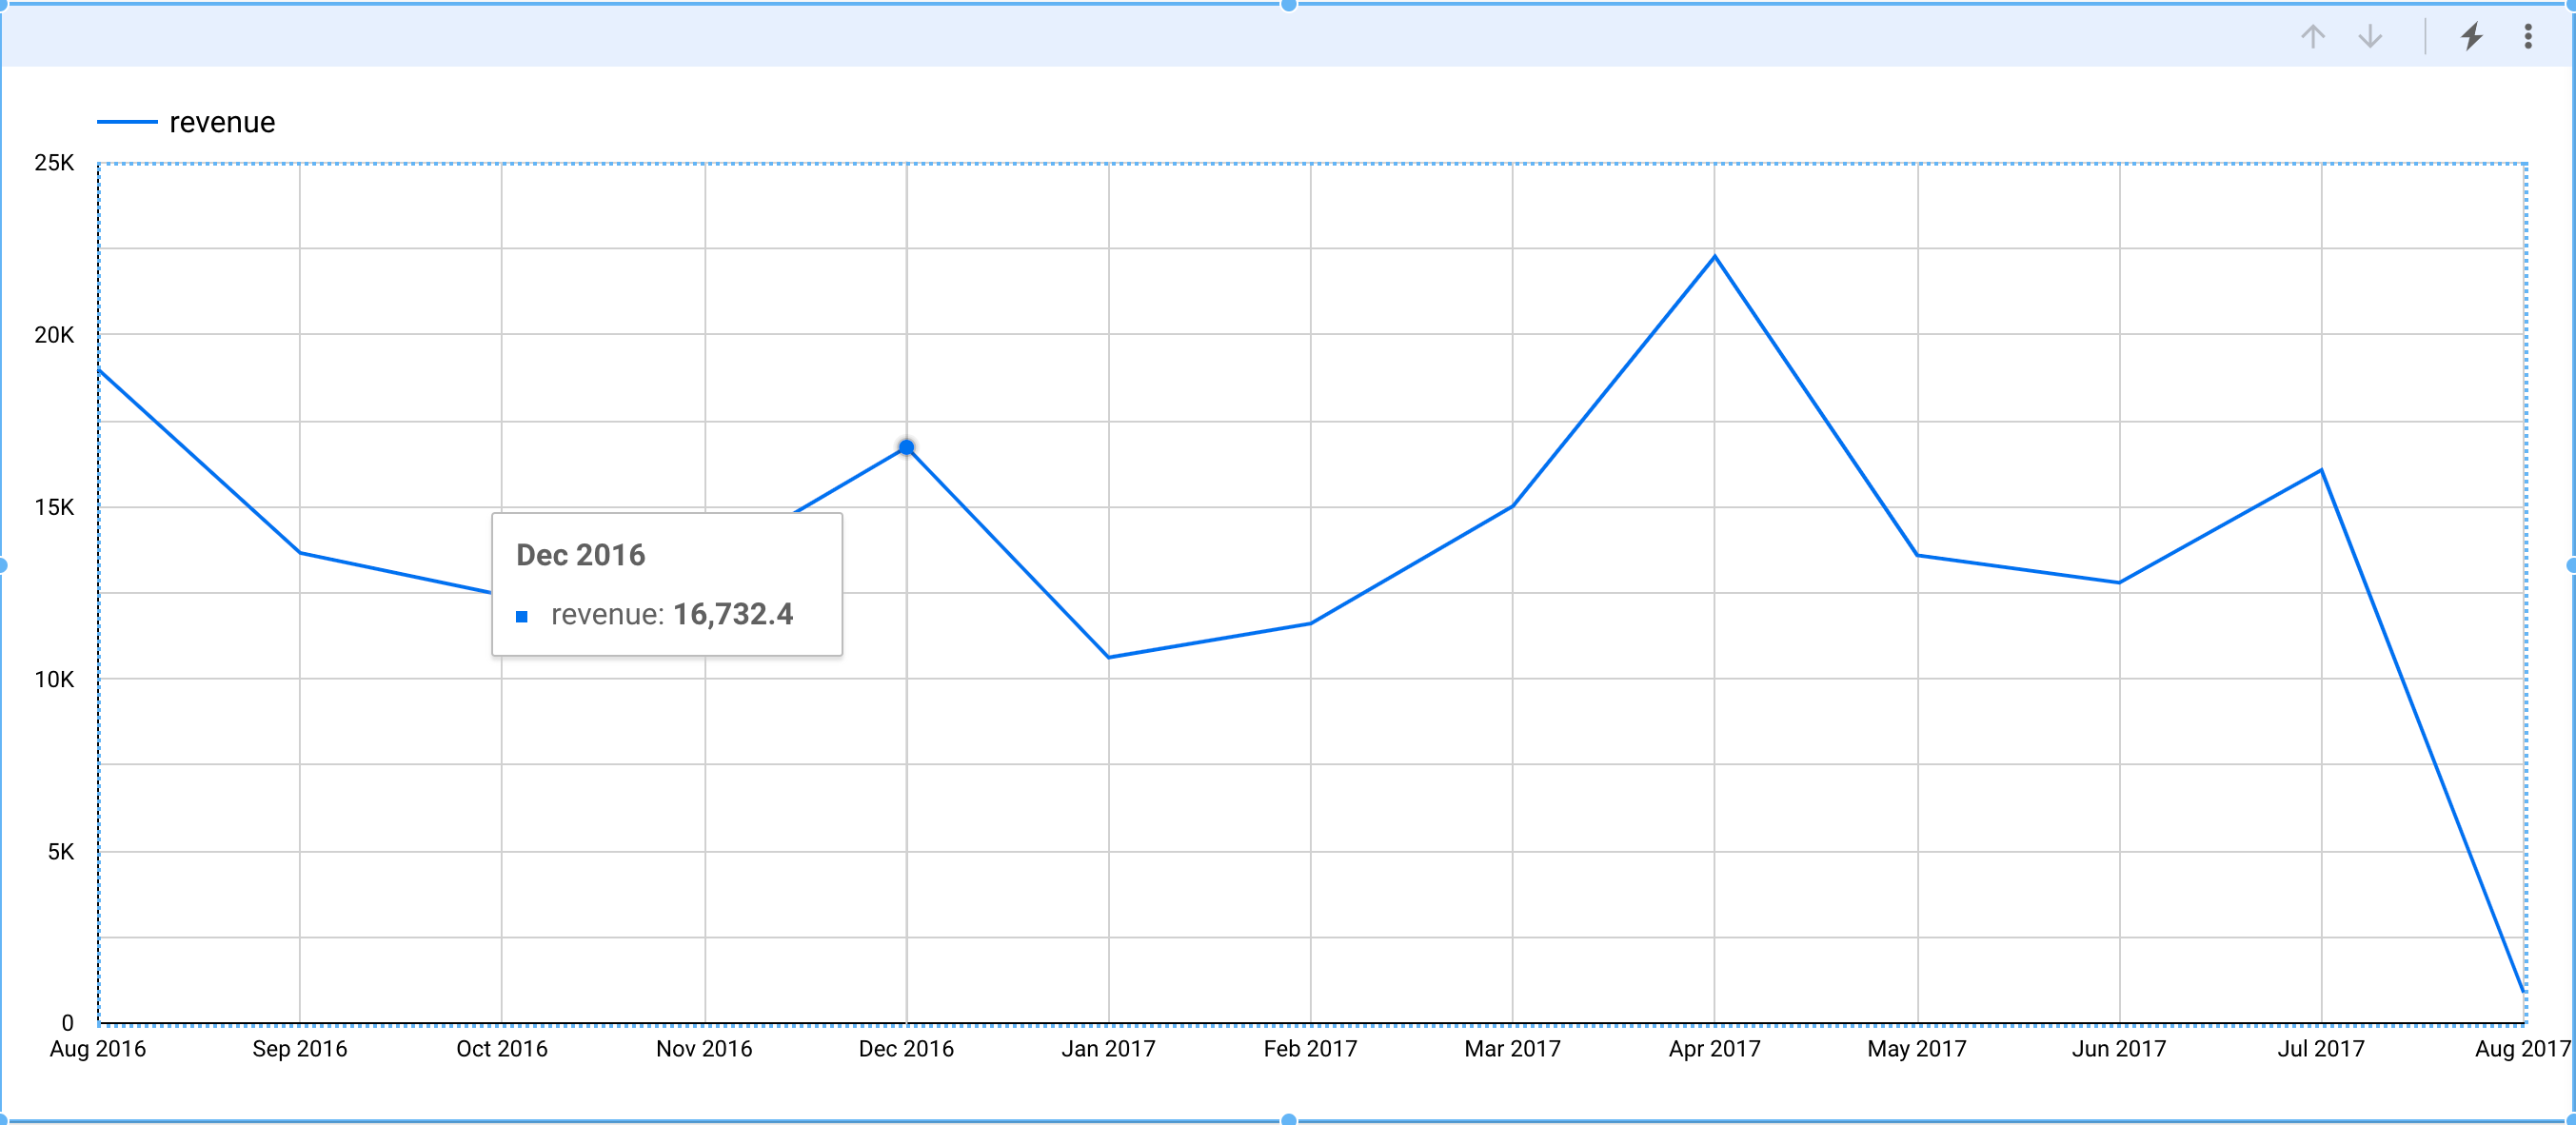
Task: Click the Sep 2016 x-axis label
Action: 299,1048
